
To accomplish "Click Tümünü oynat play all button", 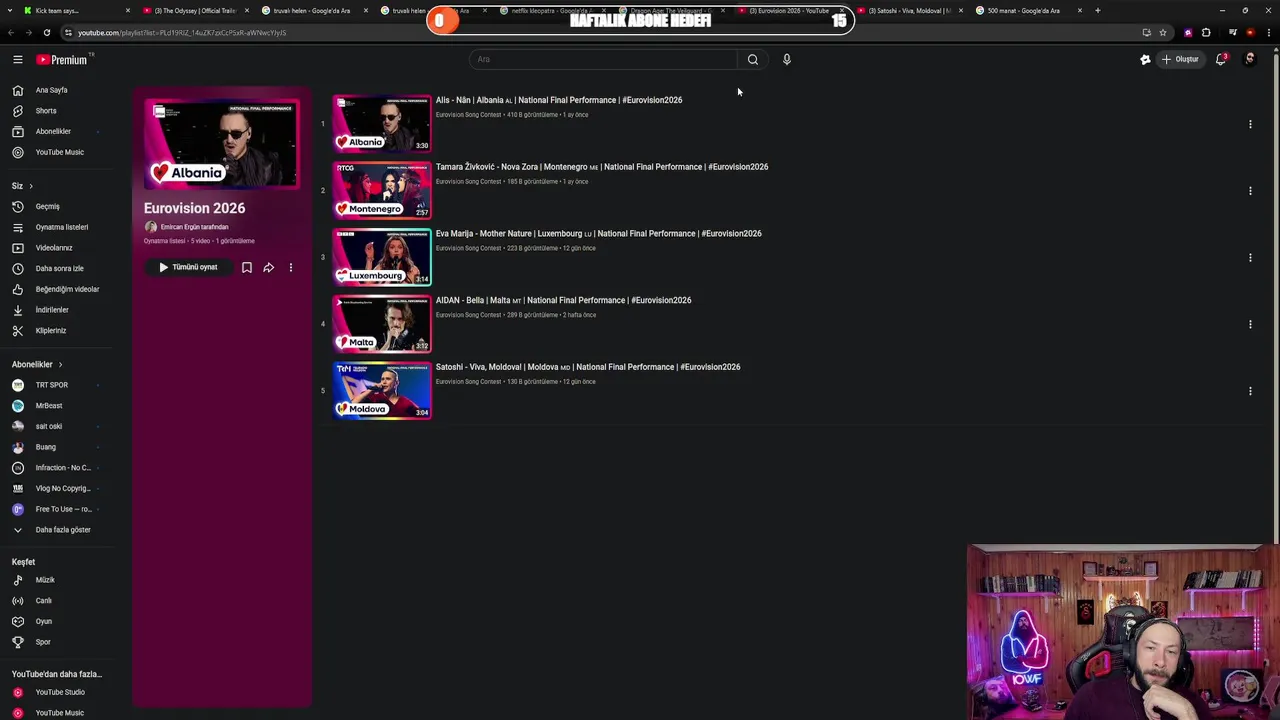I will click(188, 267).
